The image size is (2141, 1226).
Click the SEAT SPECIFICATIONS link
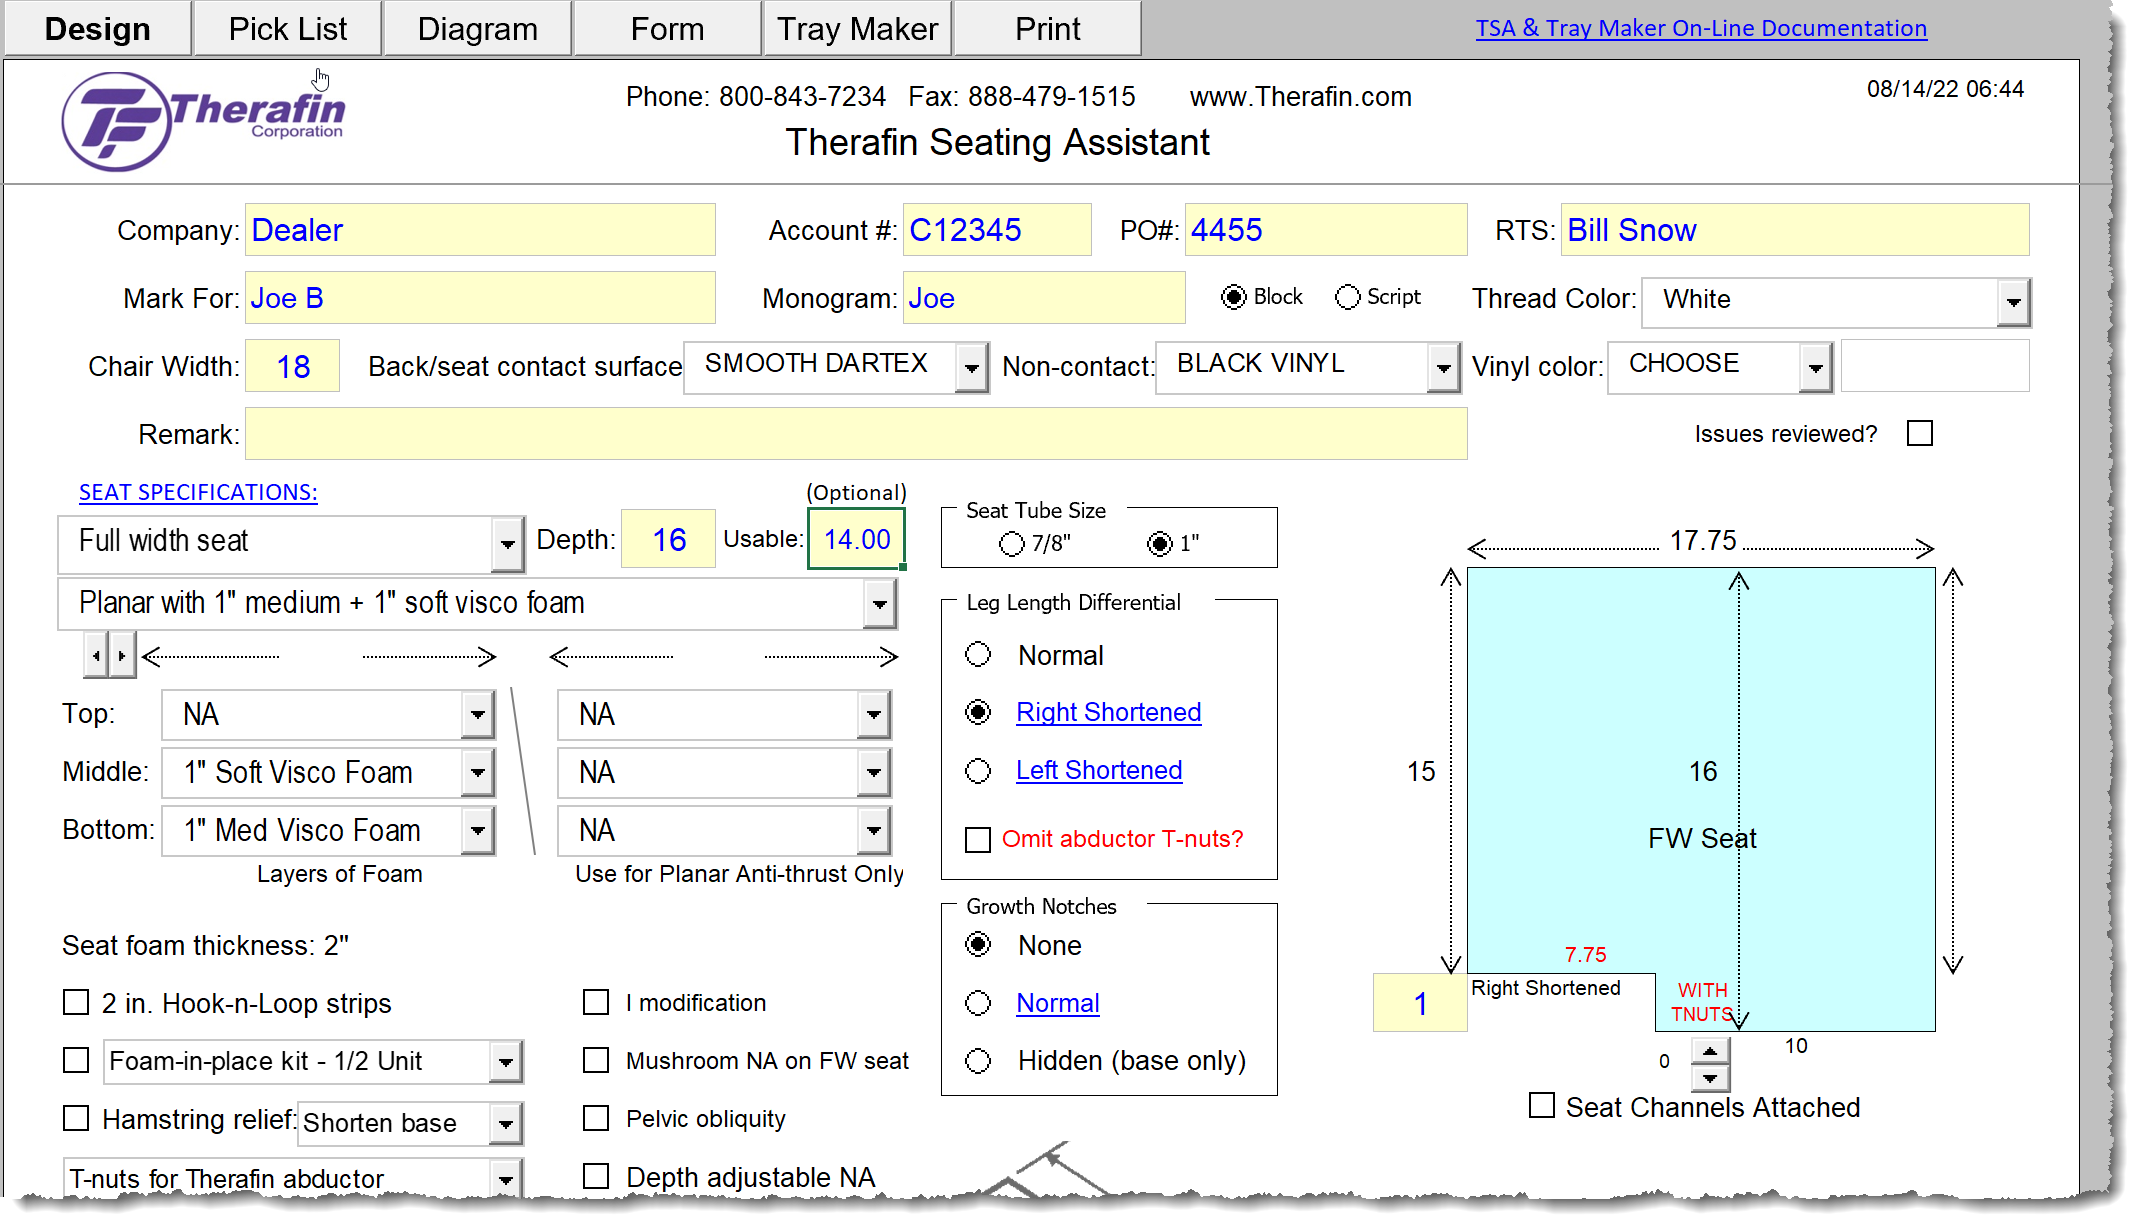(198, 492)
